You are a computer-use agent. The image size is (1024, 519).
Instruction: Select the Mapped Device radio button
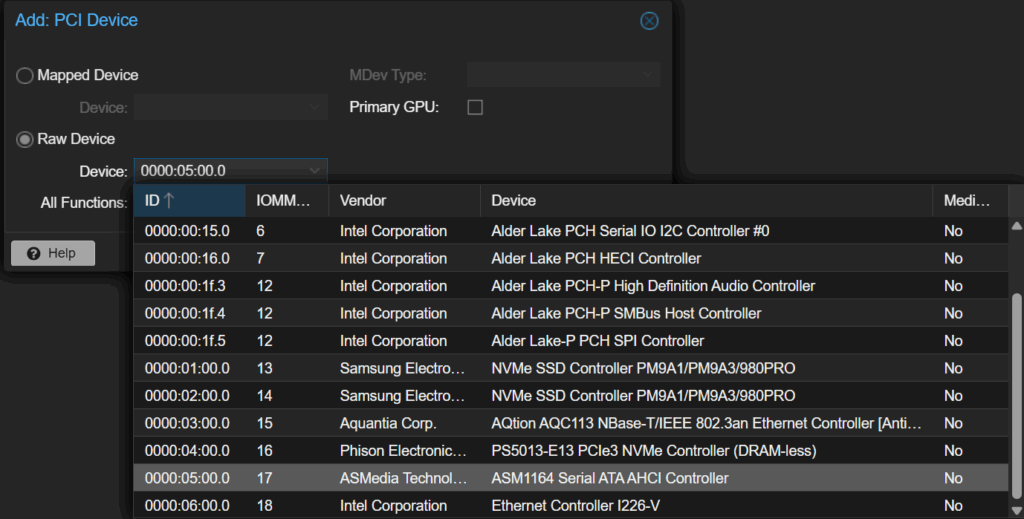tap(25, 75)
